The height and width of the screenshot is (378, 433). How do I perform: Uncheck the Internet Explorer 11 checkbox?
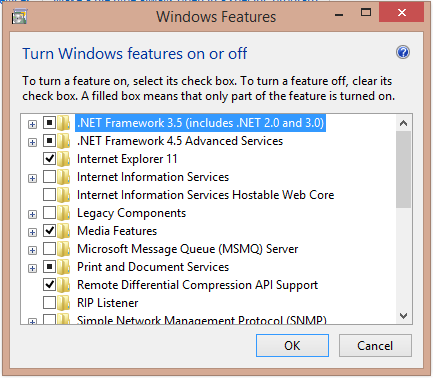(49, 159)
